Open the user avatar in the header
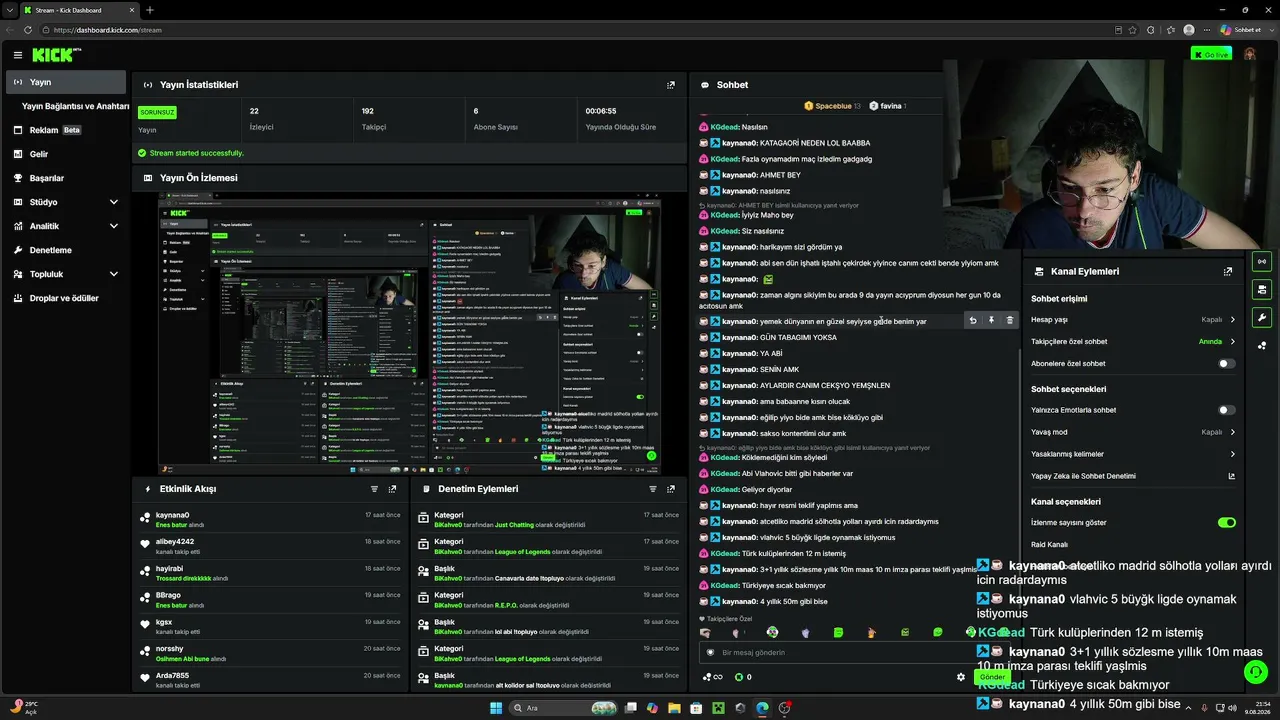Viewport: 1280px width, 720px height. tap(1250, 54)
